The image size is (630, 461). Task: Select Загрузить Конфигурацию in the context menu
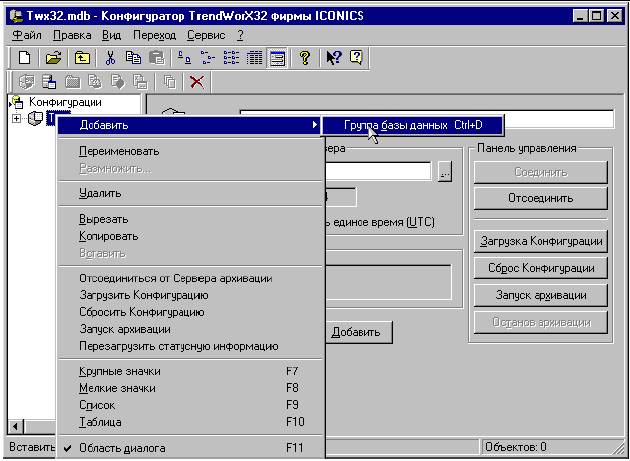190,295
